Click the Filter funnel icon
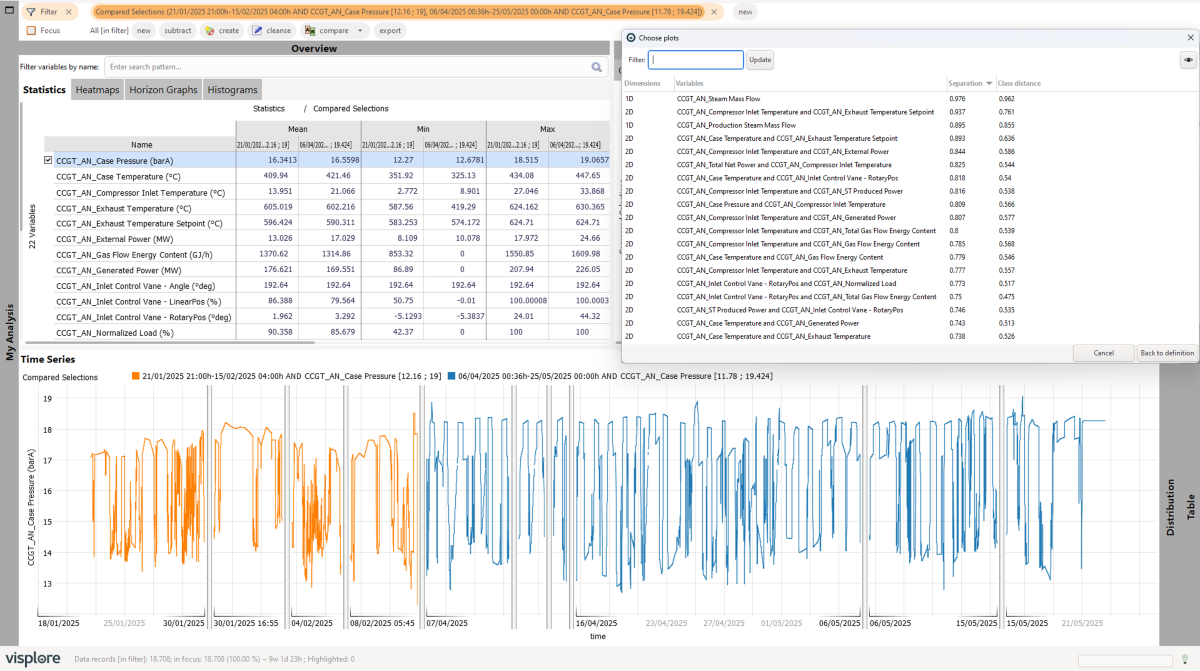 coord(31,12)
